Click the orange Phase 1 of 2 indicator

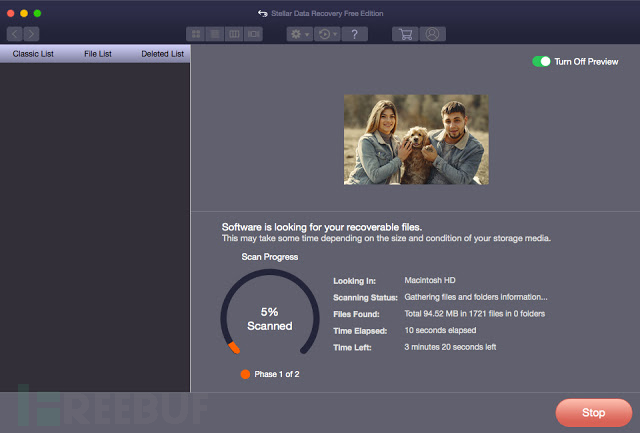pyautogui.click(x=245, y=374)
